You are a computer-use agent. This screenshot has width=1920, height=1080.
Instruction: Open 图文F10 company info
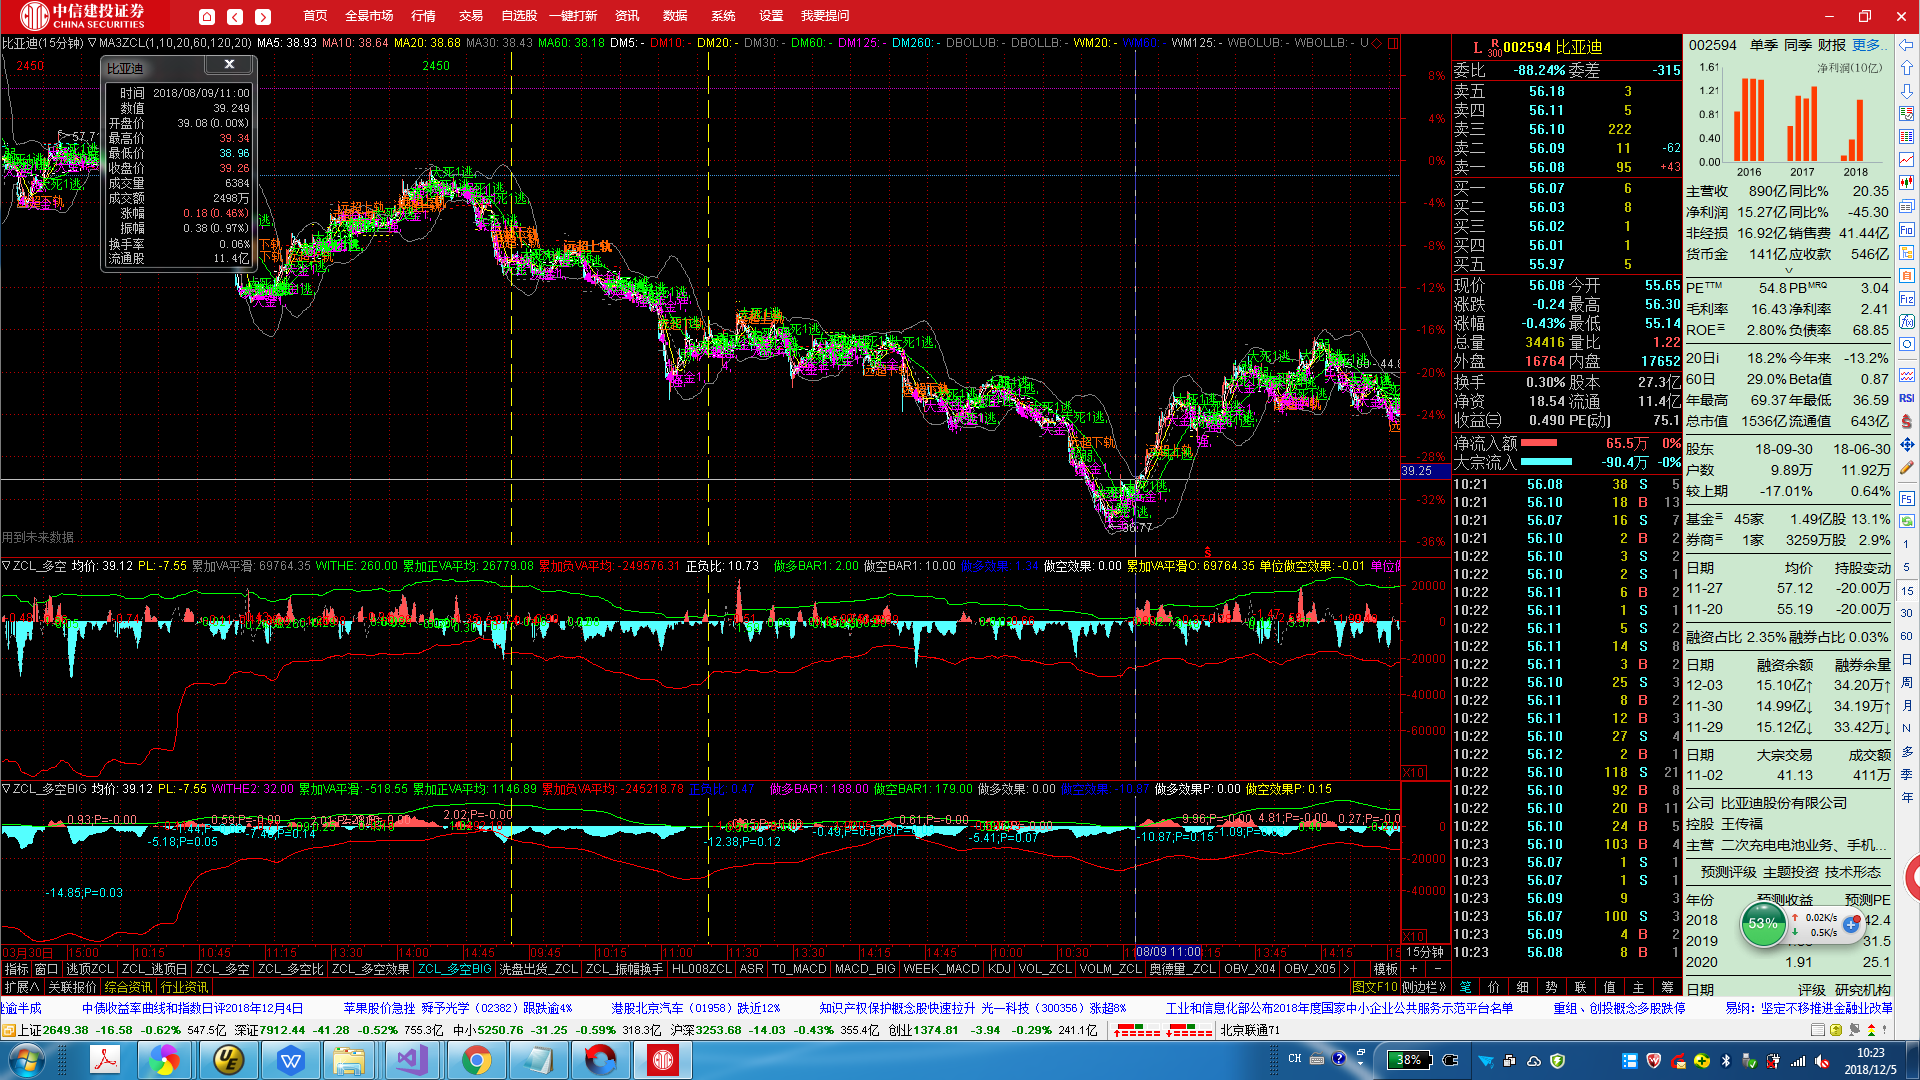click(1375, 987)
